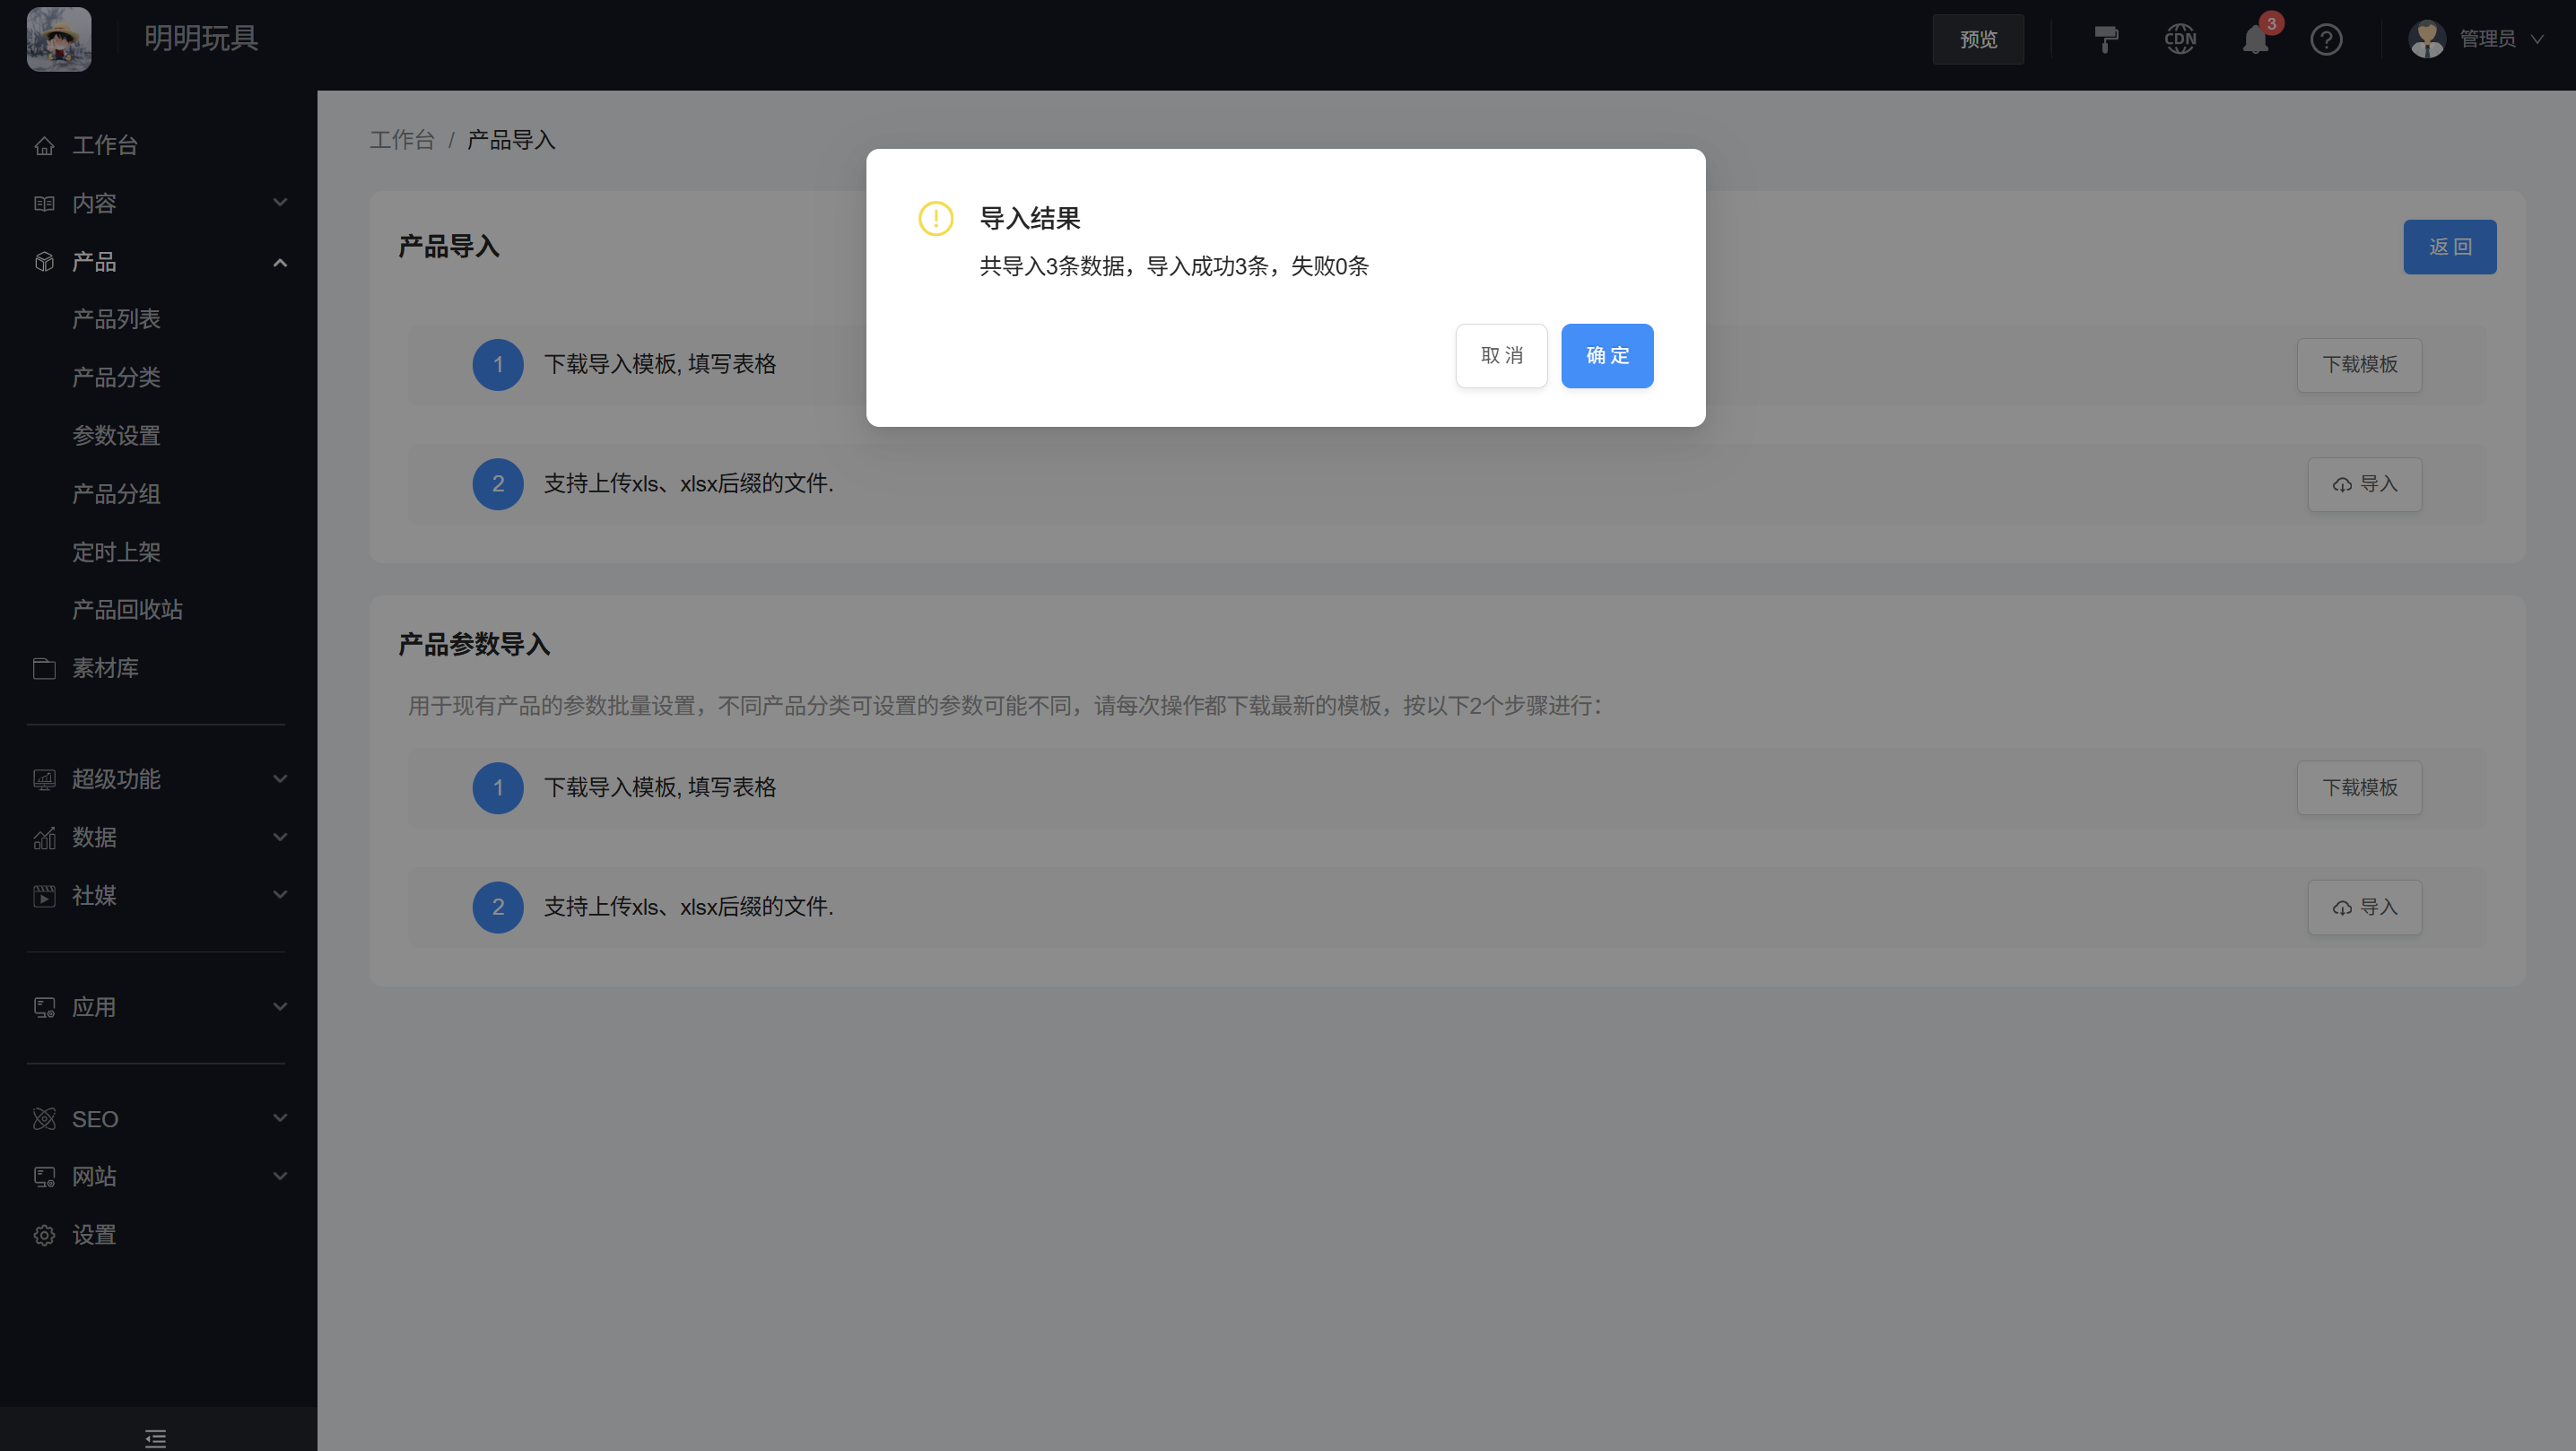The image size is (2576, 1451).
Task: Select 定时上架 in the sidebar
Action: 117,552
